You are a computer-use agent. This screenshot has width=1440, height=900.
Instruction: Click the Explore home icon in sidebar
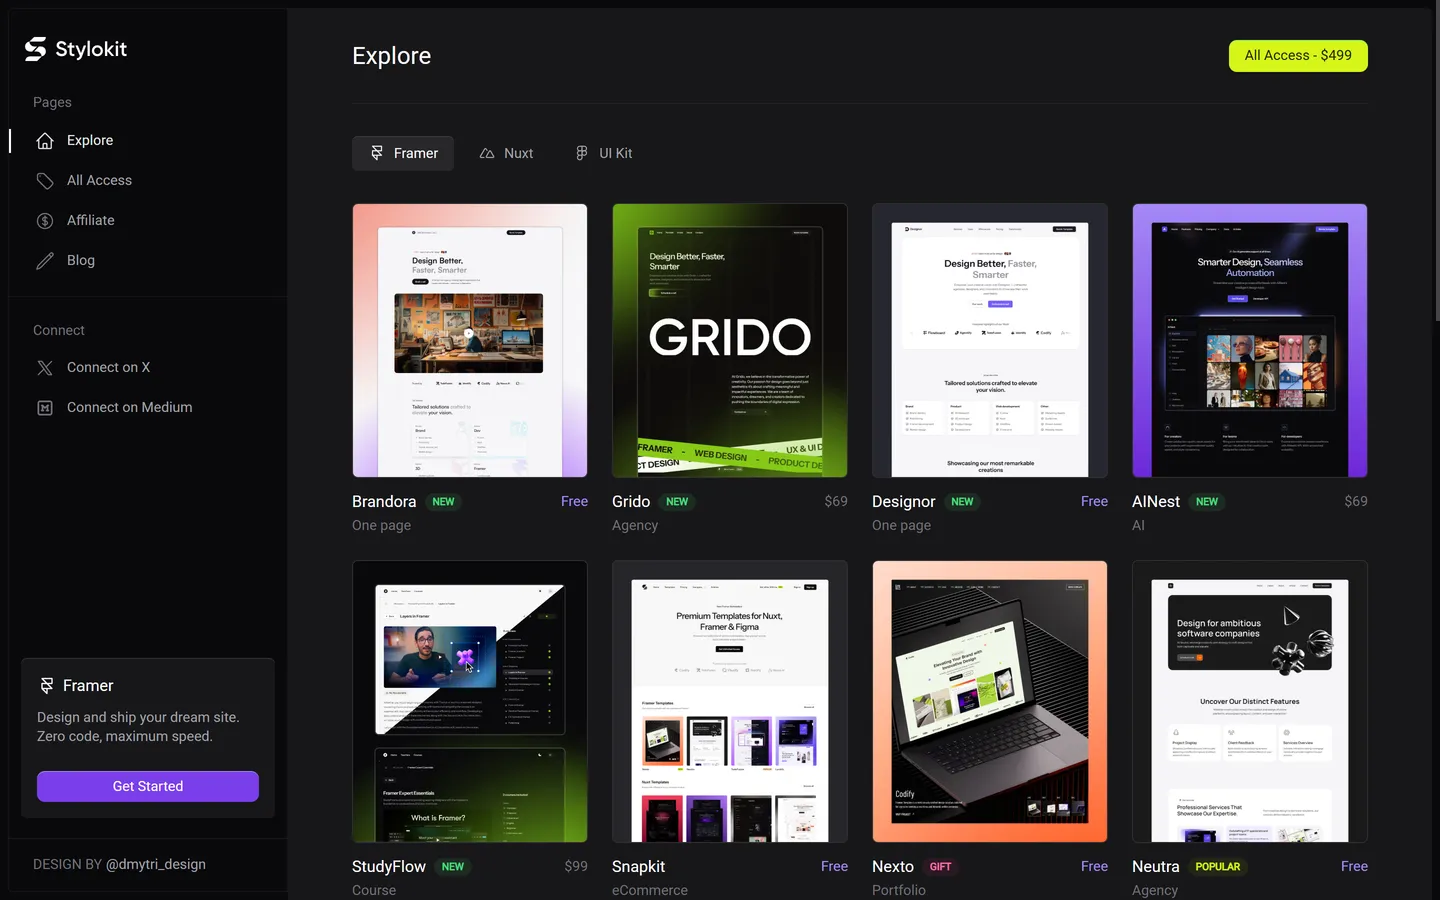click(45, 141)
